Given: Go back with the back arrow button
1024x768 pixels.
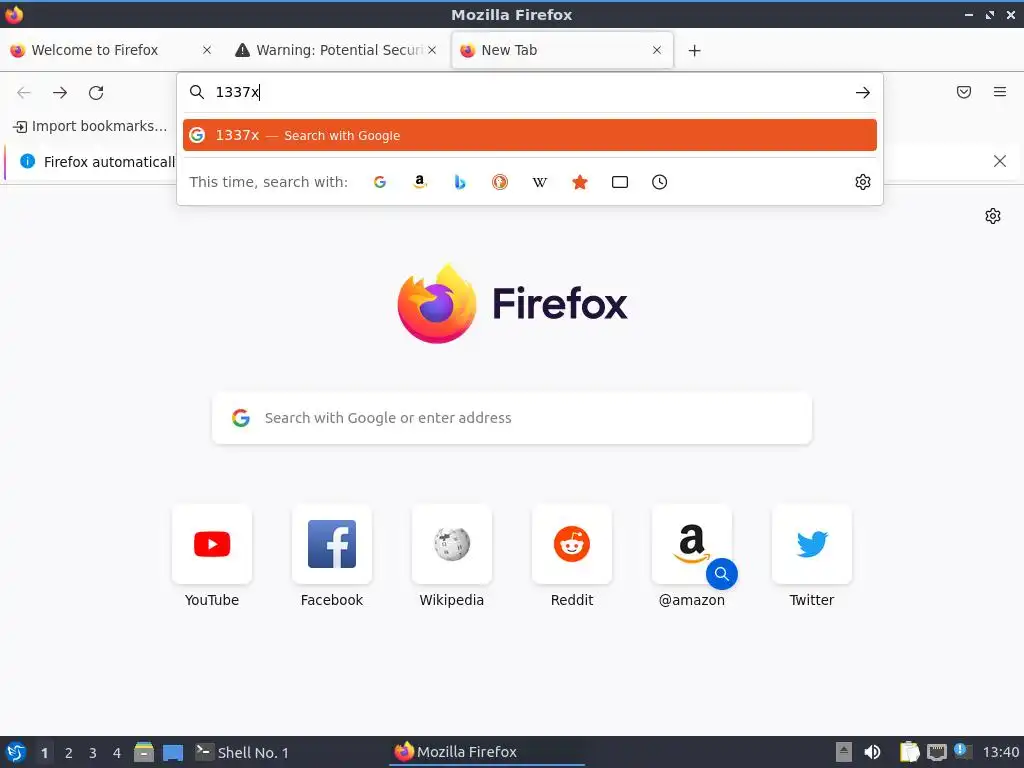Looking at the screenshot, I should tap(24, 93).
